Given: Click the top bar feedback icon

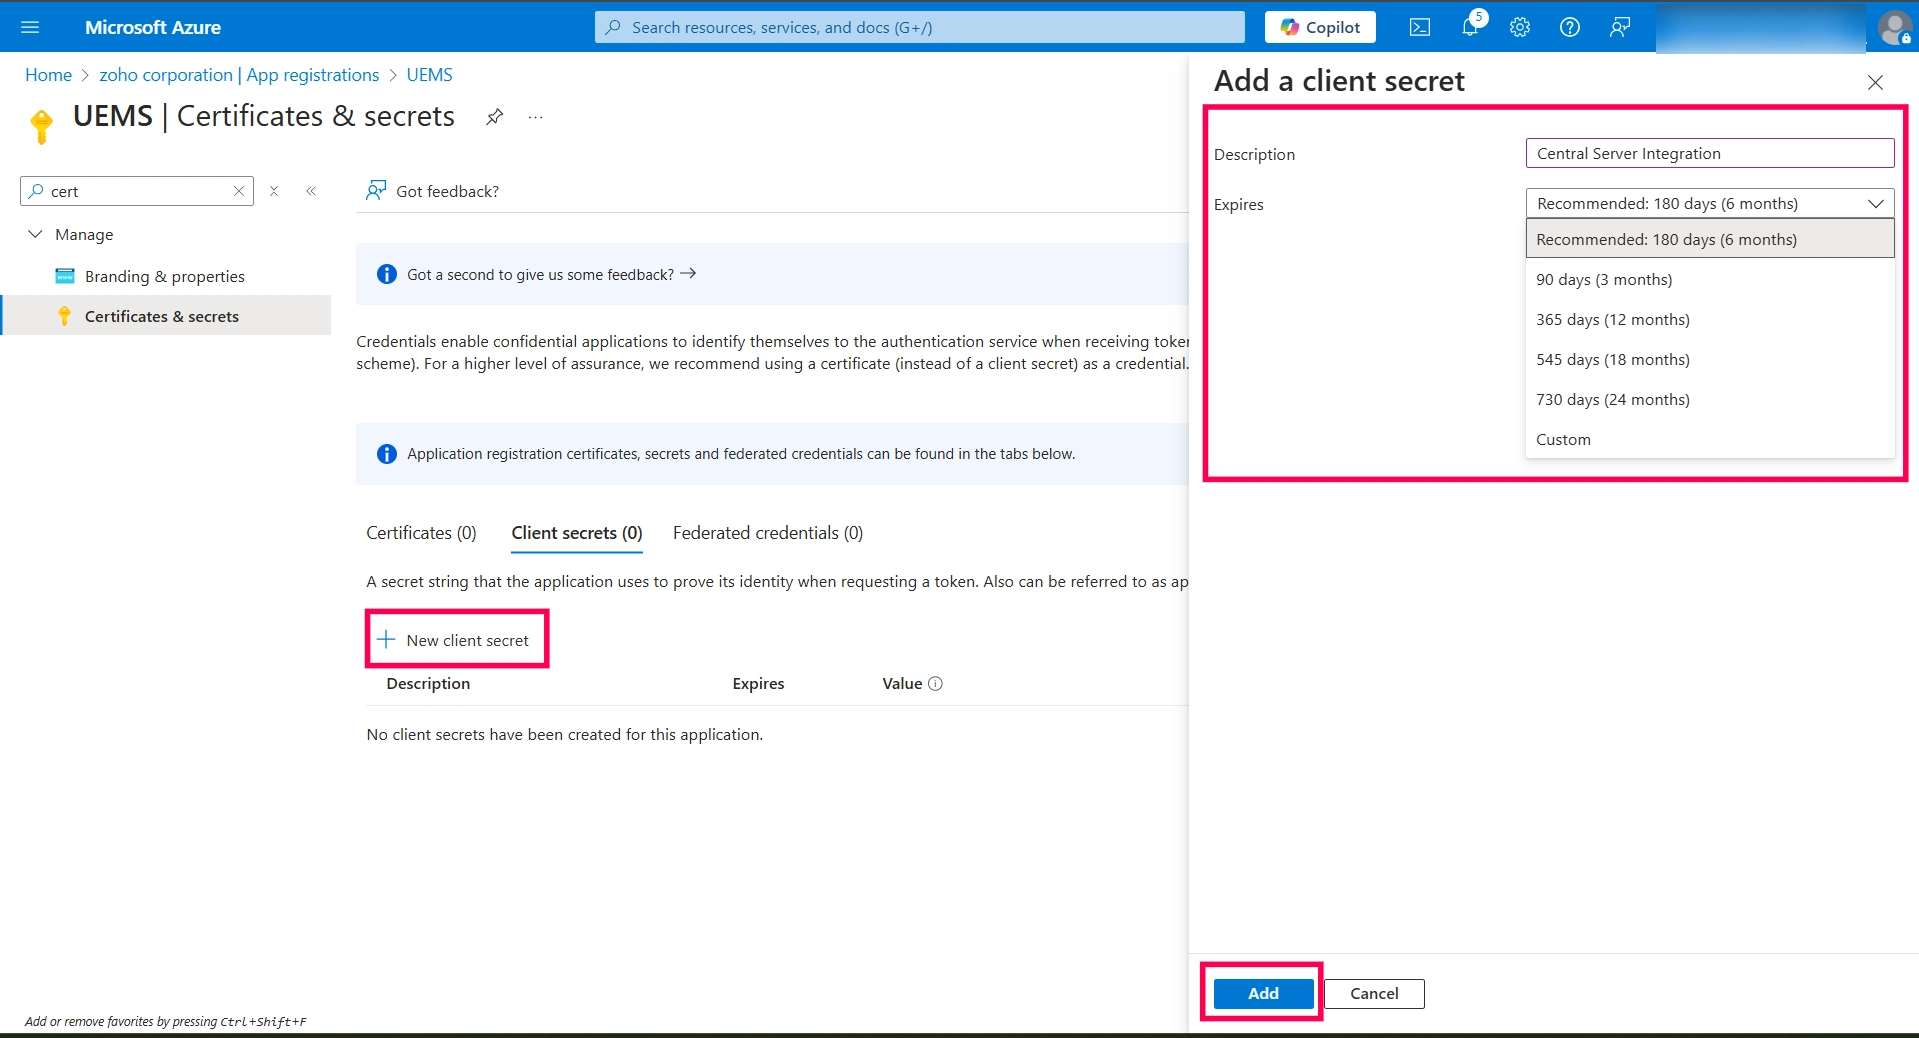Looking at the screenshot, I should point(1620,27).
